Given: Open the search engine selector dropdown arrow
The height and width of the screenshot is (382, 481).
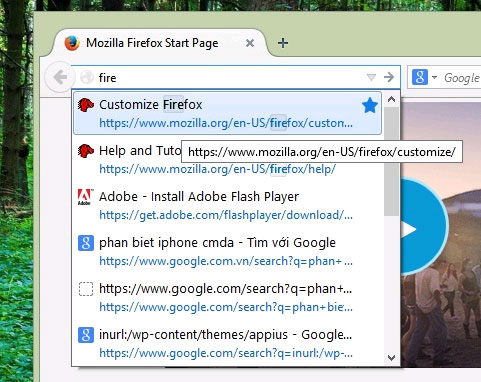Looking at the screenshot, I should (x=434, y=77).
